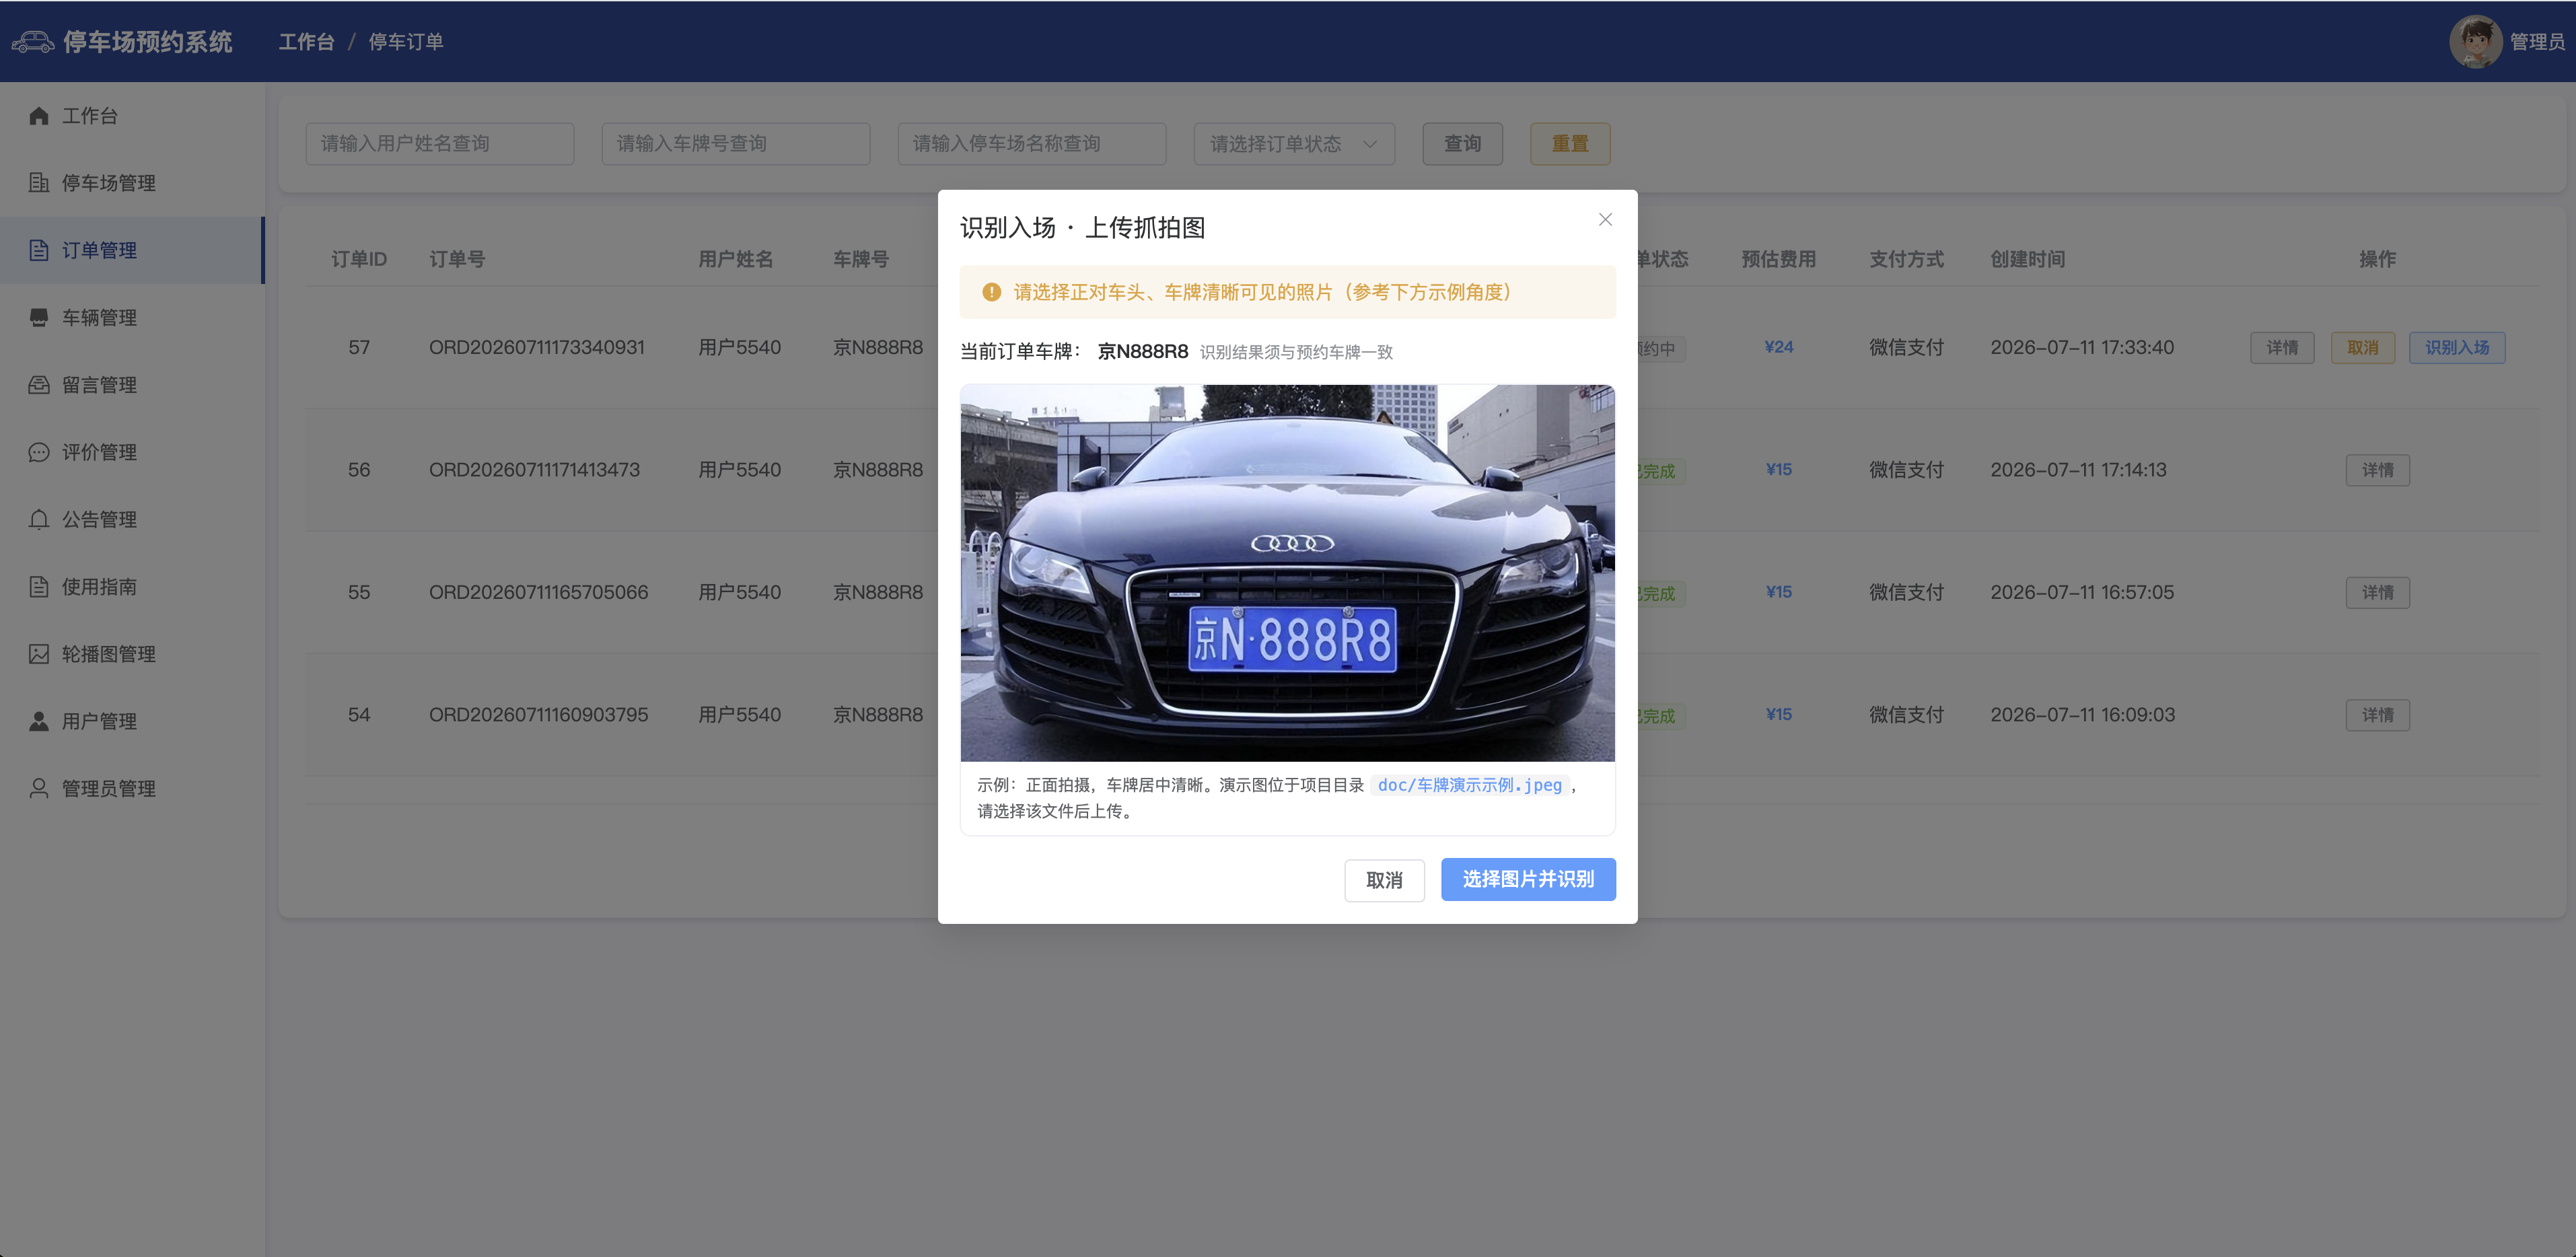Image resolution: width=2576 pixels, height=1257 pixels.
Task: Click 用户5540 in order 56 row
Action: tap(739, 470)
